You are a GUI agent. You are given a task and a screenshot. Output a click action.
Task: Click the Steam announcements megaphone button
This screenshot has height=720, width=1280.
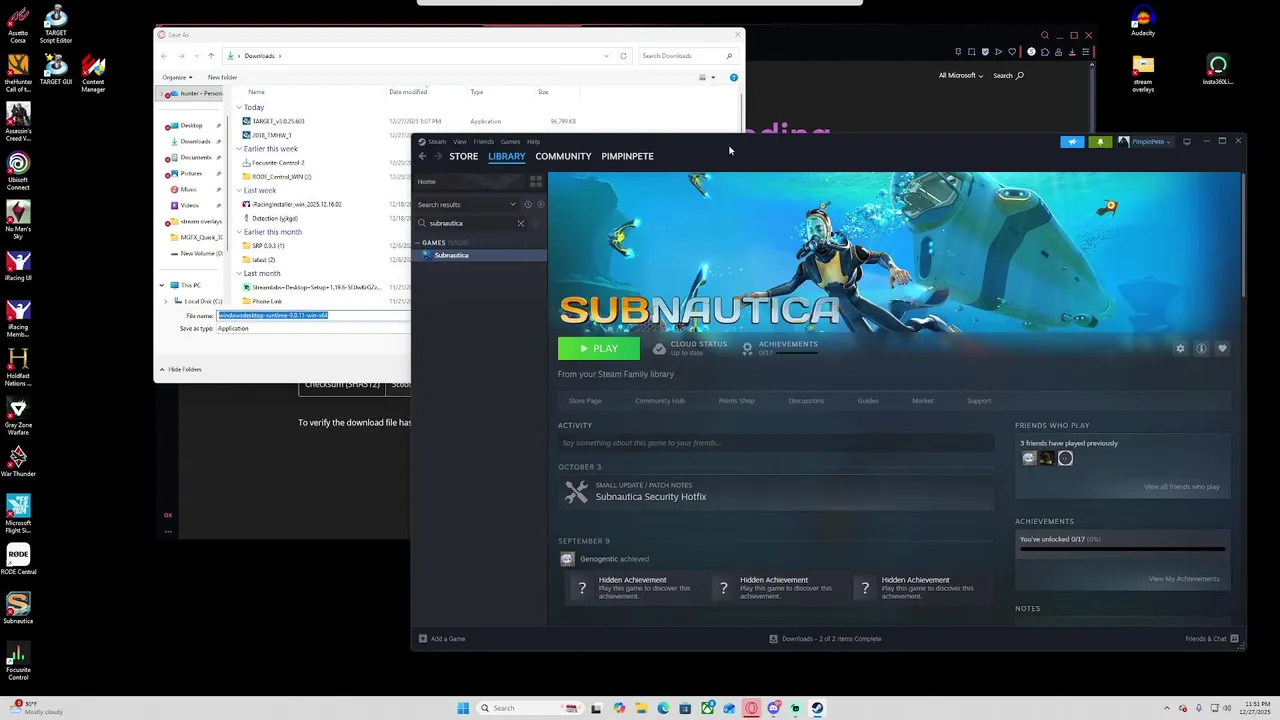[x=1072, y=141]
